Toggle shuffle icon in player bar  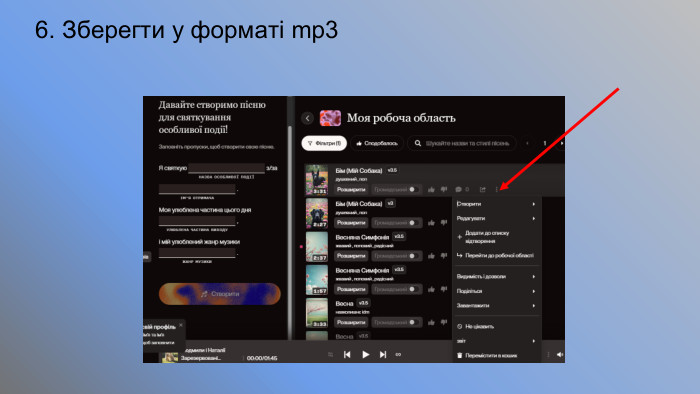coord(330,355)
